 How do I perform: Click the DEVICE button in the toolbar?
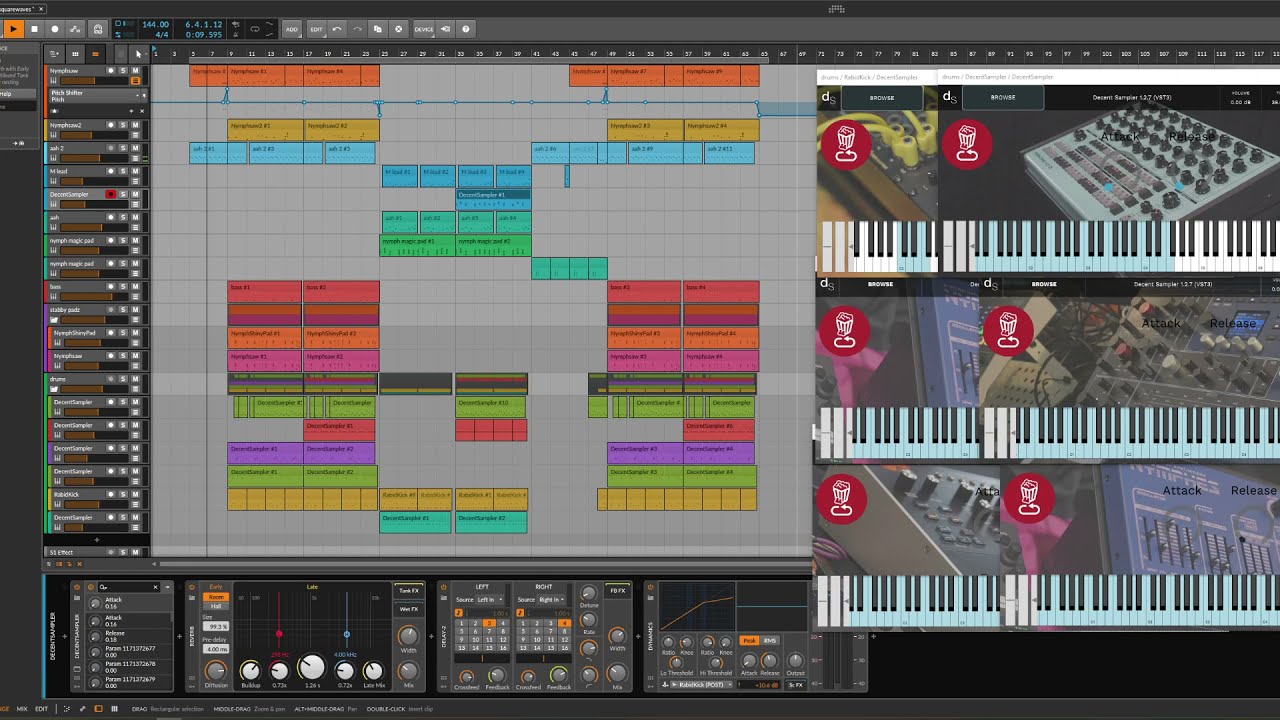tap(424, 29)
